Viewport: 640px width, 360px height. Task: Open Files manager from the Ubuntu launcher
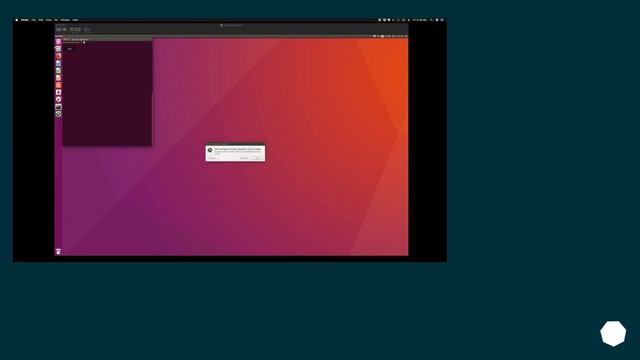point(58,49)
